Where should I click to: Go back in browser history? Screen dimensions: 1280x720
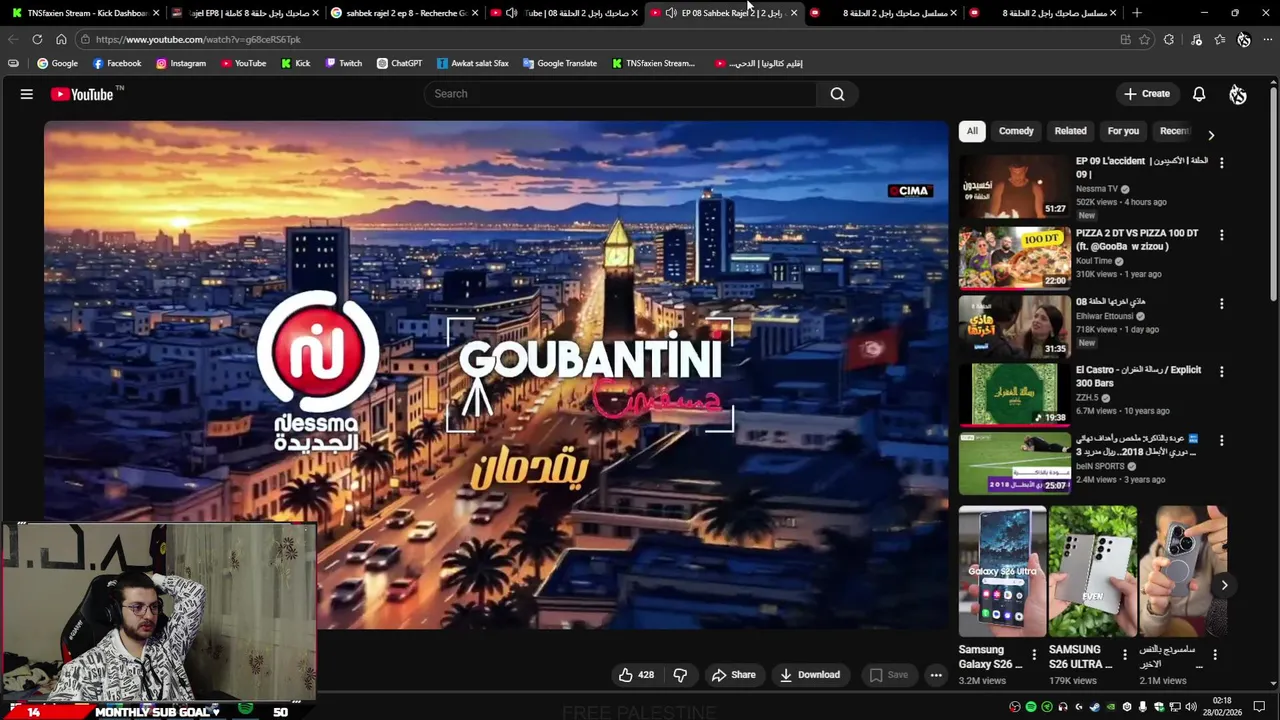point(13,39)
